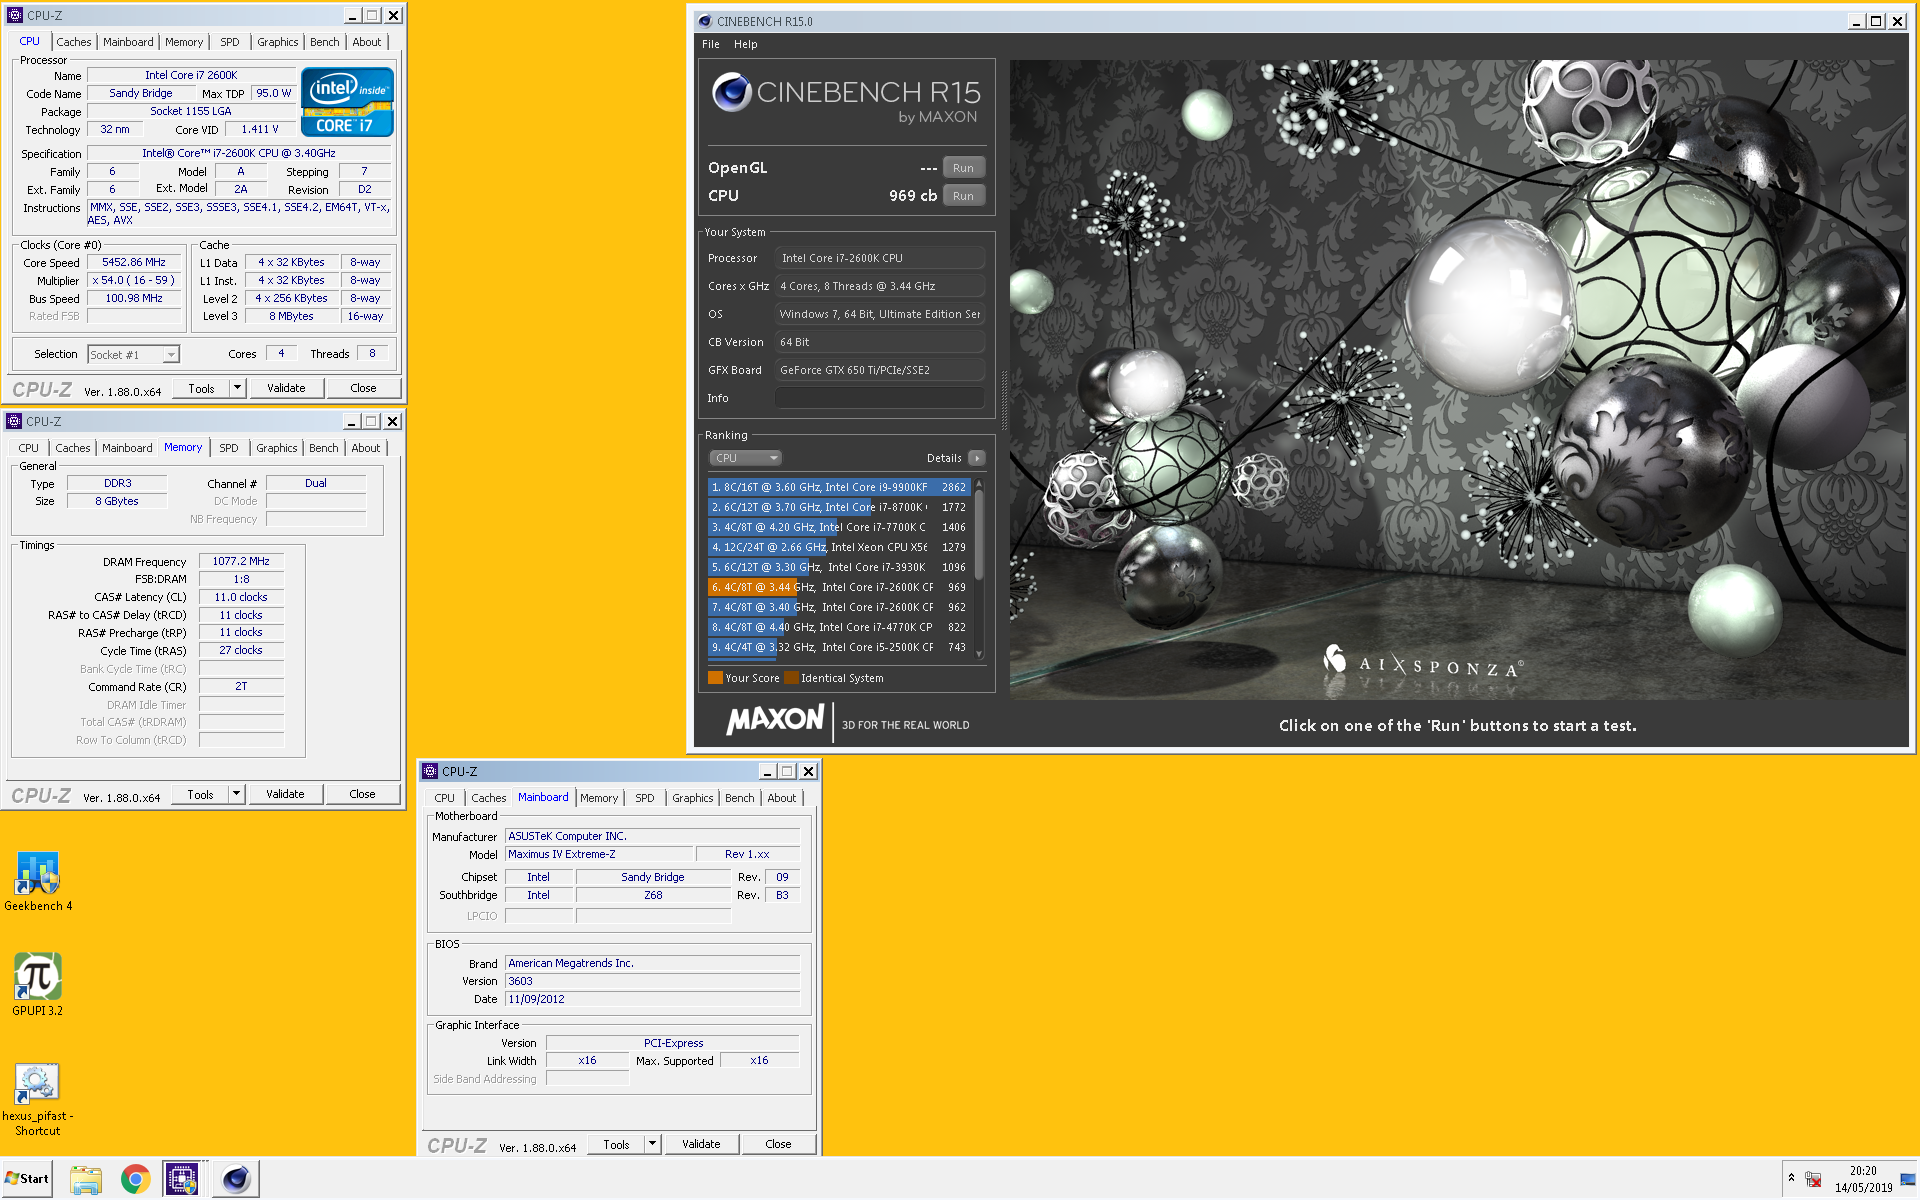Select ranking entry Intel Core i7-8700K
Screen dimensions: 1920x1200
tap(838, 507)
